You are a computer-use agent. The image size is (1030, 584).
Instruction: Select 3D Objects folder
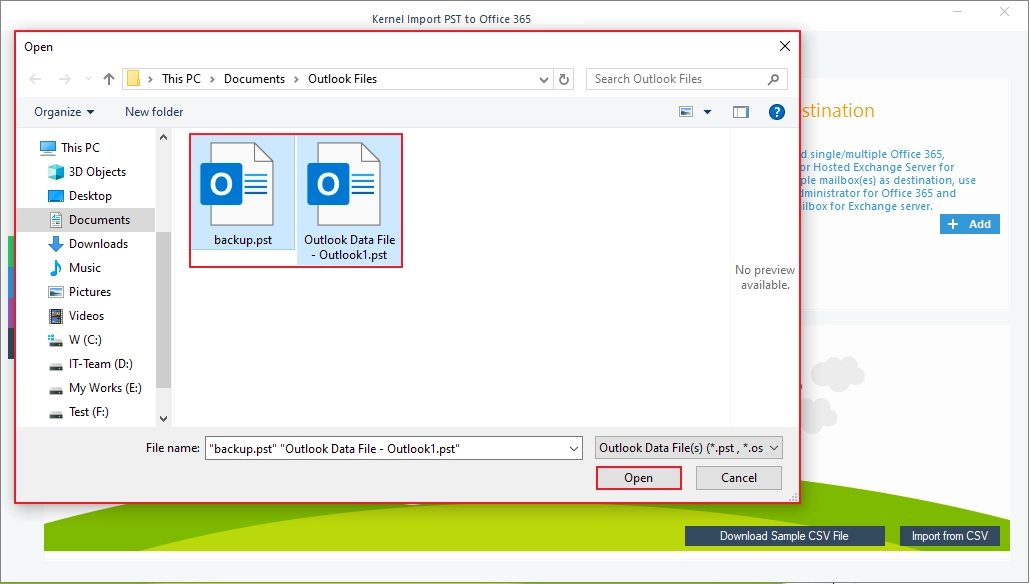87,172
